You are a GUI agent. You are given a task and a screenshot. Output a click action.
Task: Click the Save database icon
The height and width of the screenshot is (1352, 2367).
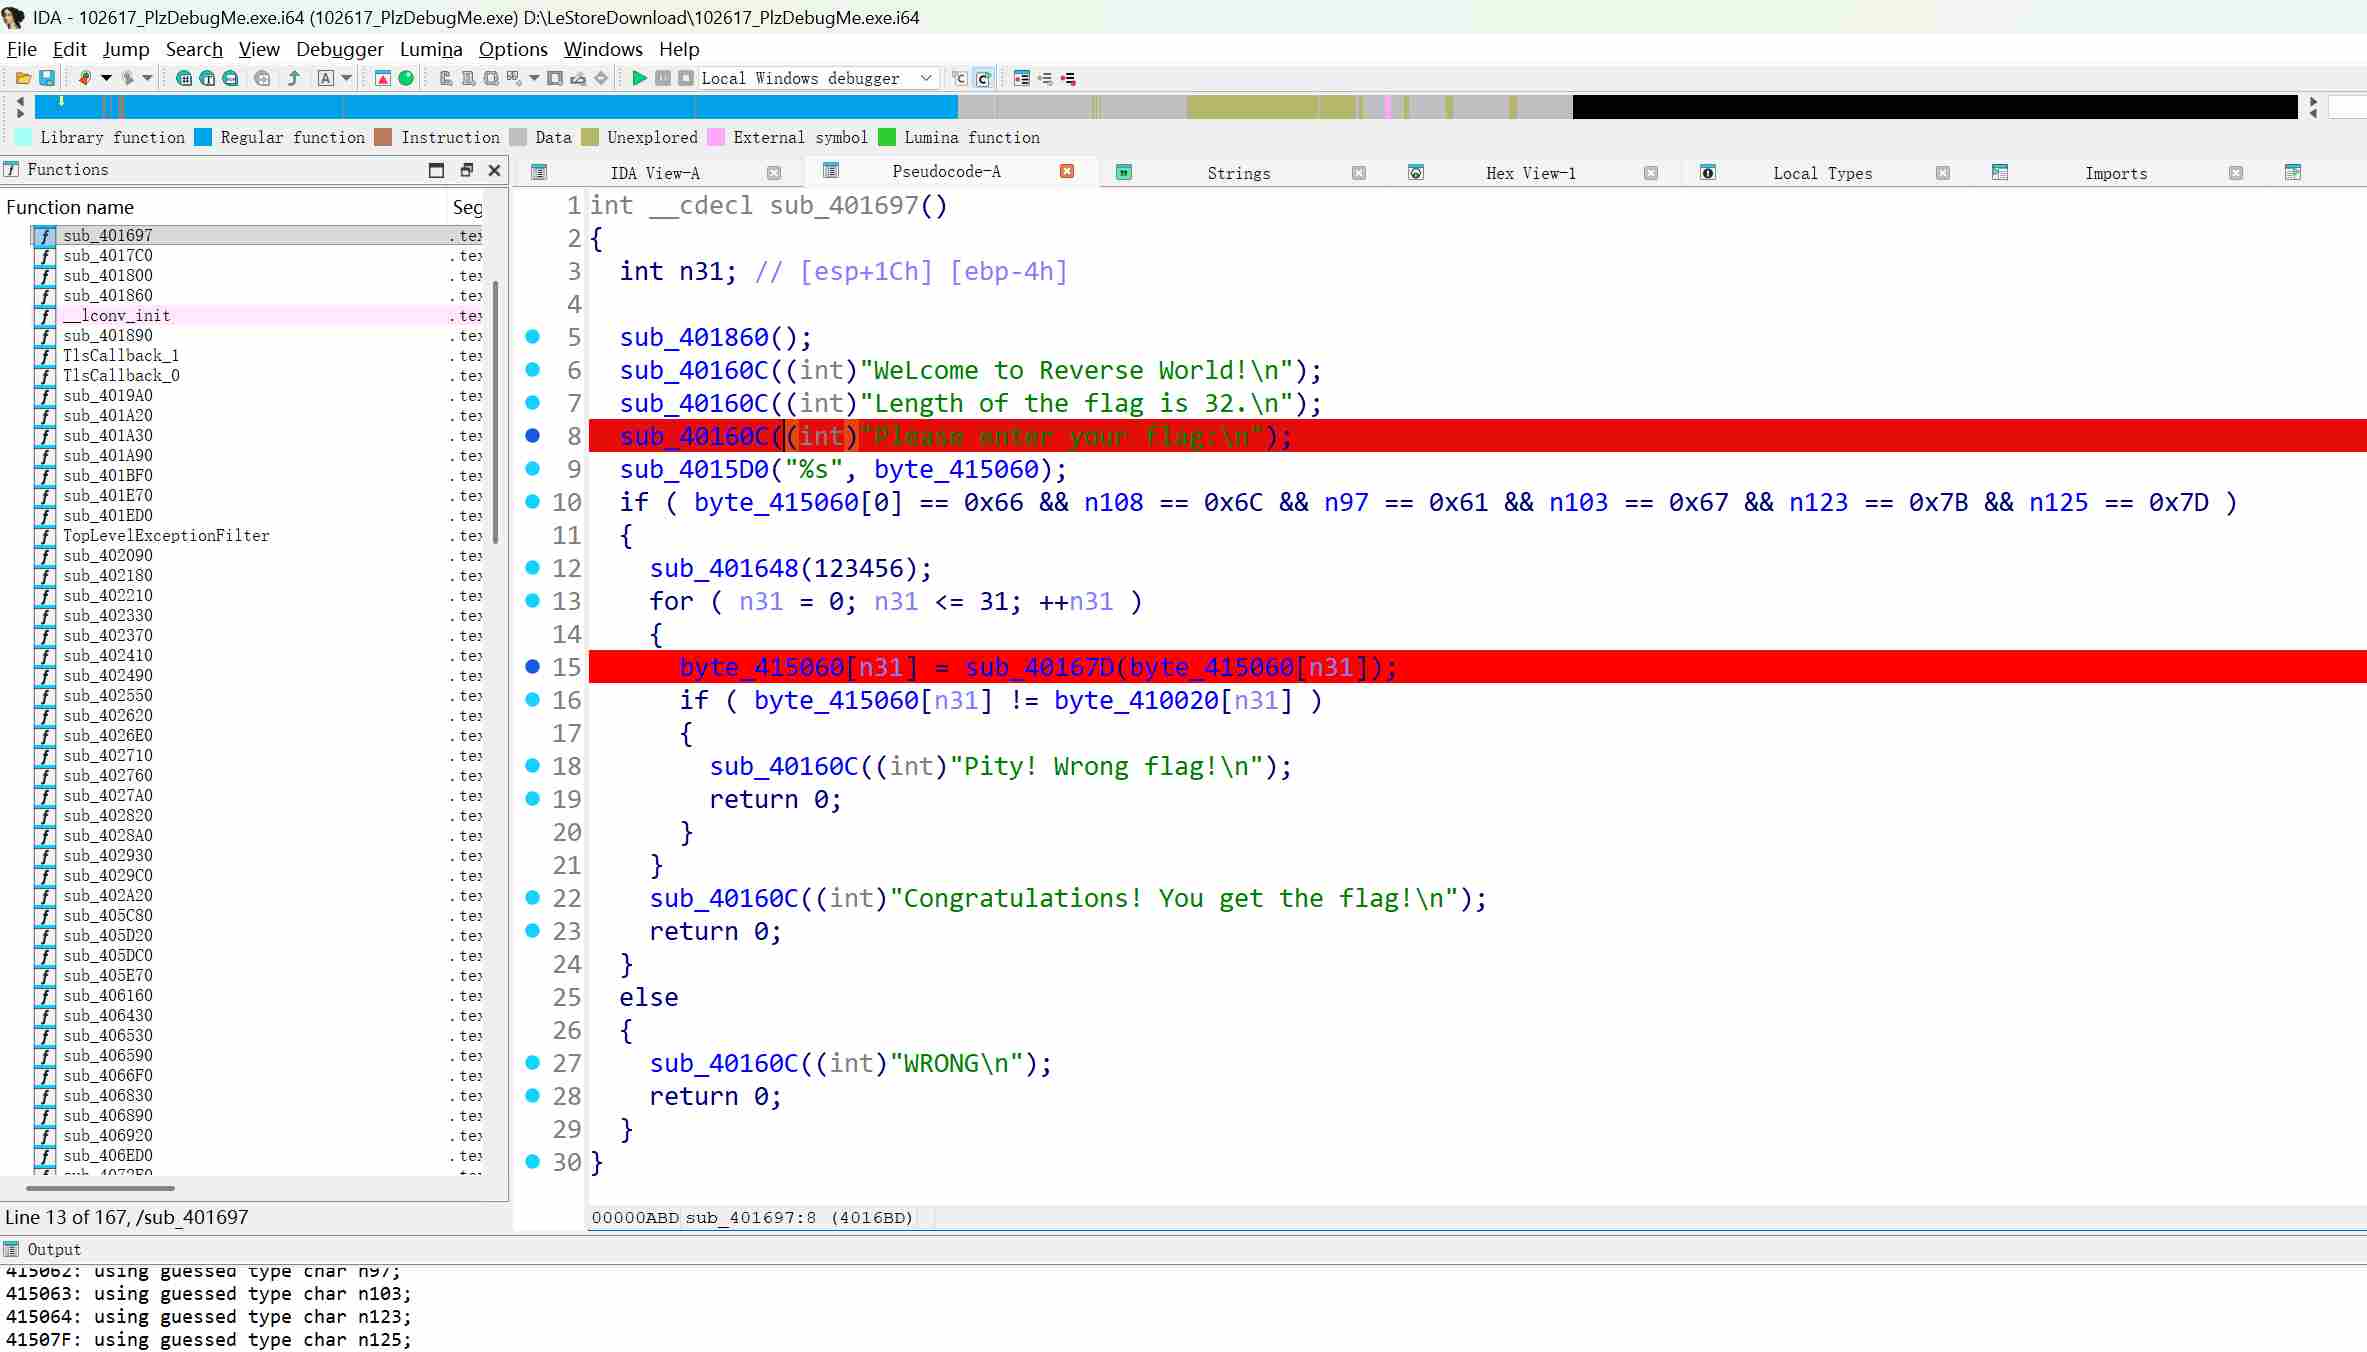(x=46, y=78)
